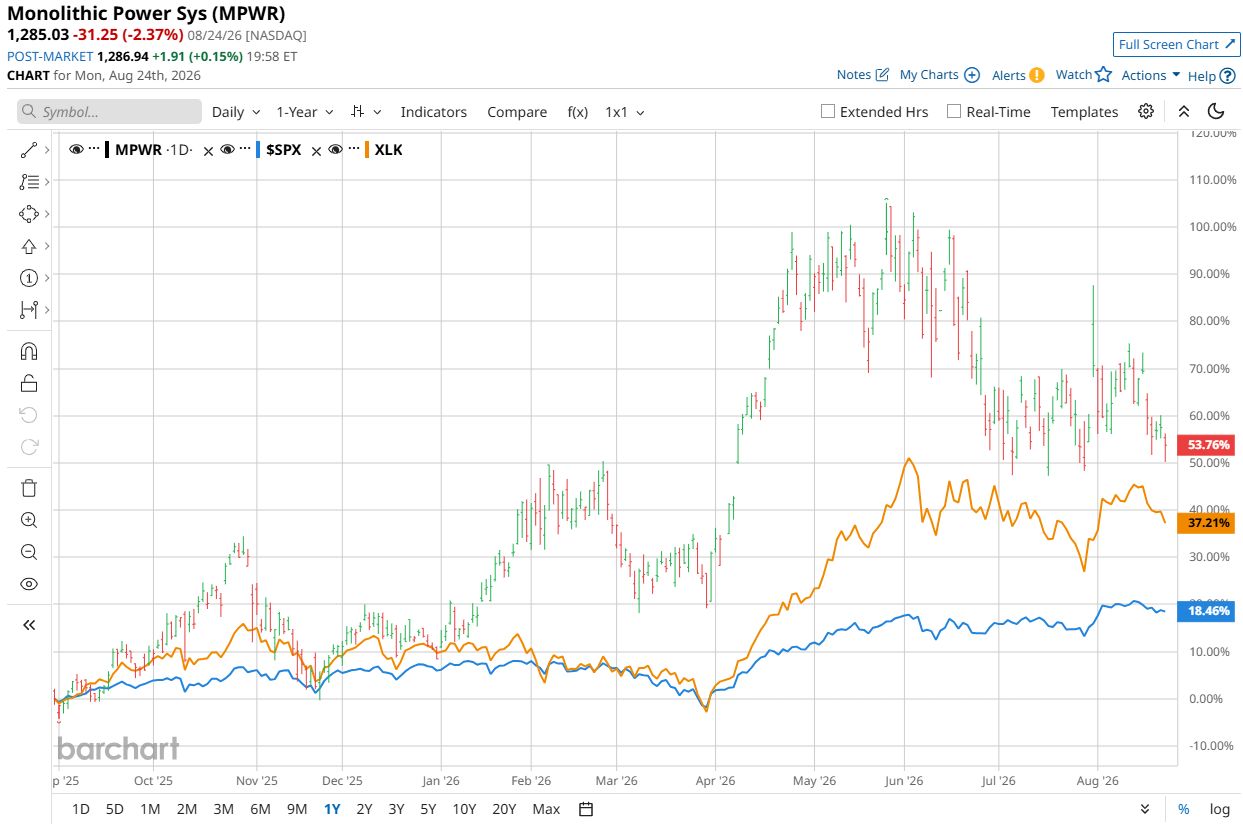Click the MPWR black color swatch
The width and height of the screenshot is (1243, 832).
(x=107, y=150)
